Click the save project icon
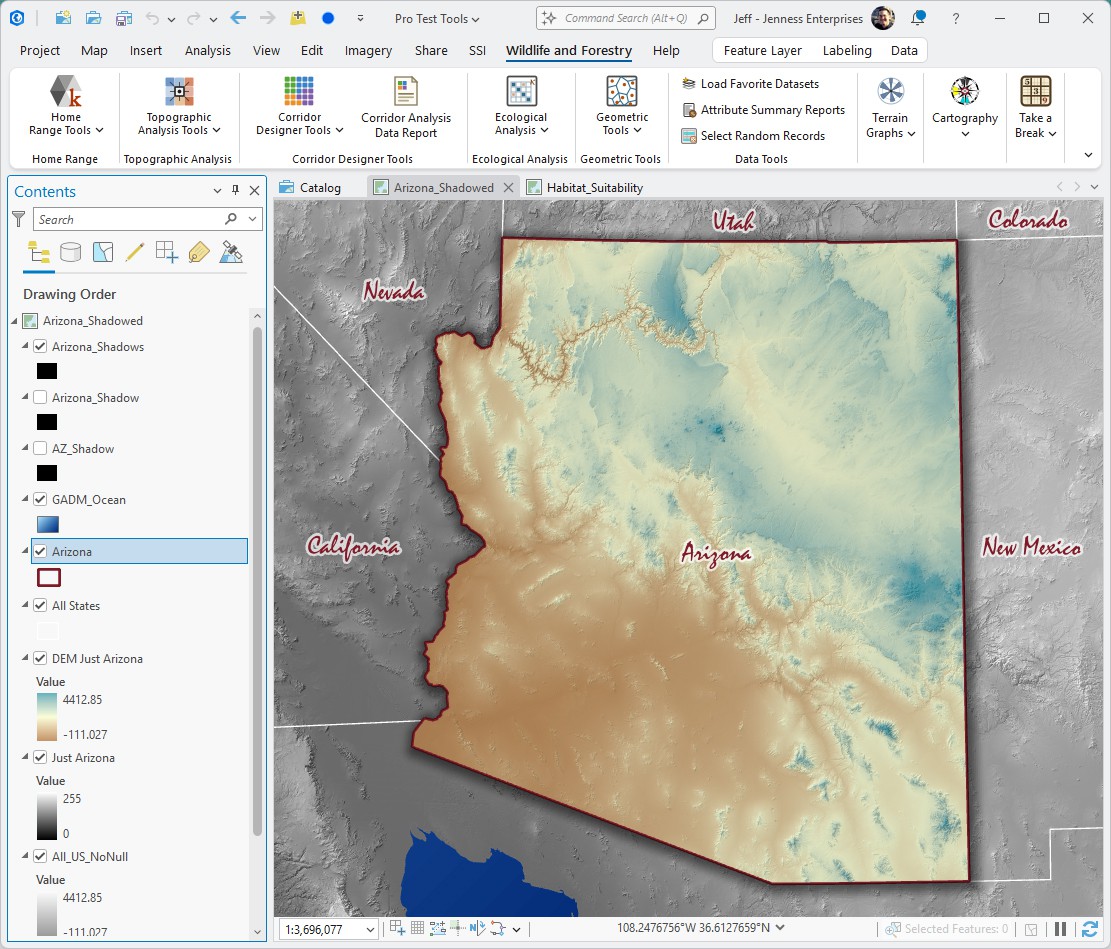The height and width of the screenshot is (949, 1111). pyautogui.click(x=124, y=18)
